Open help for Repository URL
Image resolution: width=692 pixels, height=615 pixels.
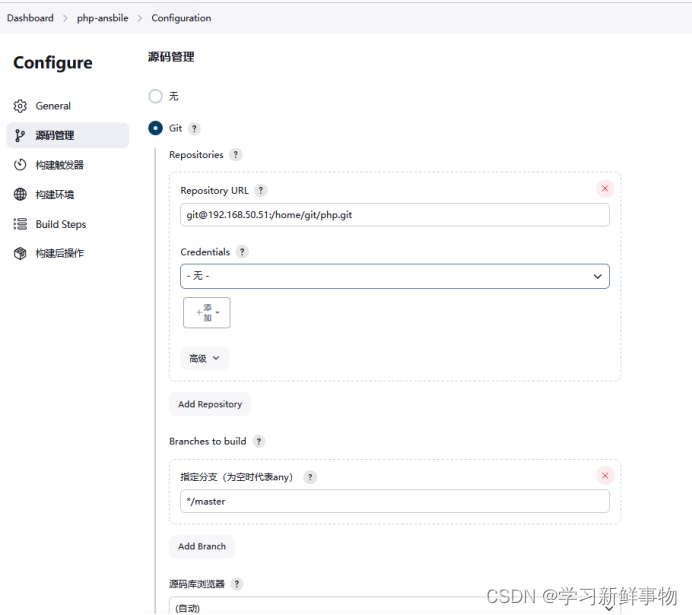tap(261, 190)
